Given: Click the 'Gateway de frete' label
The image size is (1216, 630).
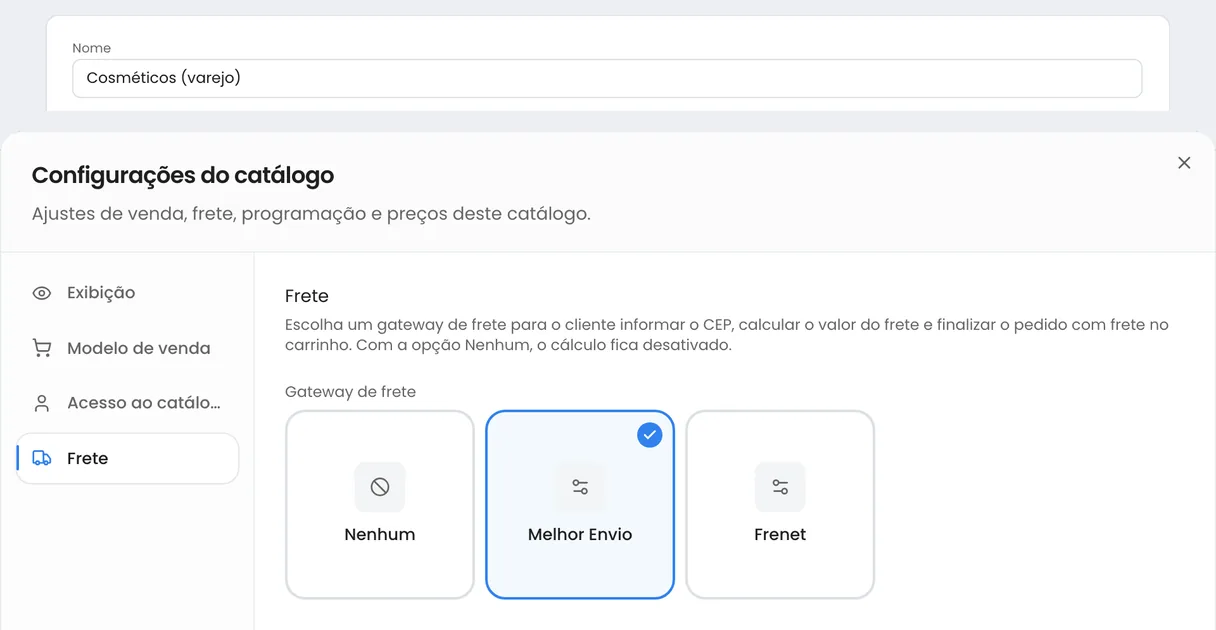Looking at the screenshot, I should [350, 392].
